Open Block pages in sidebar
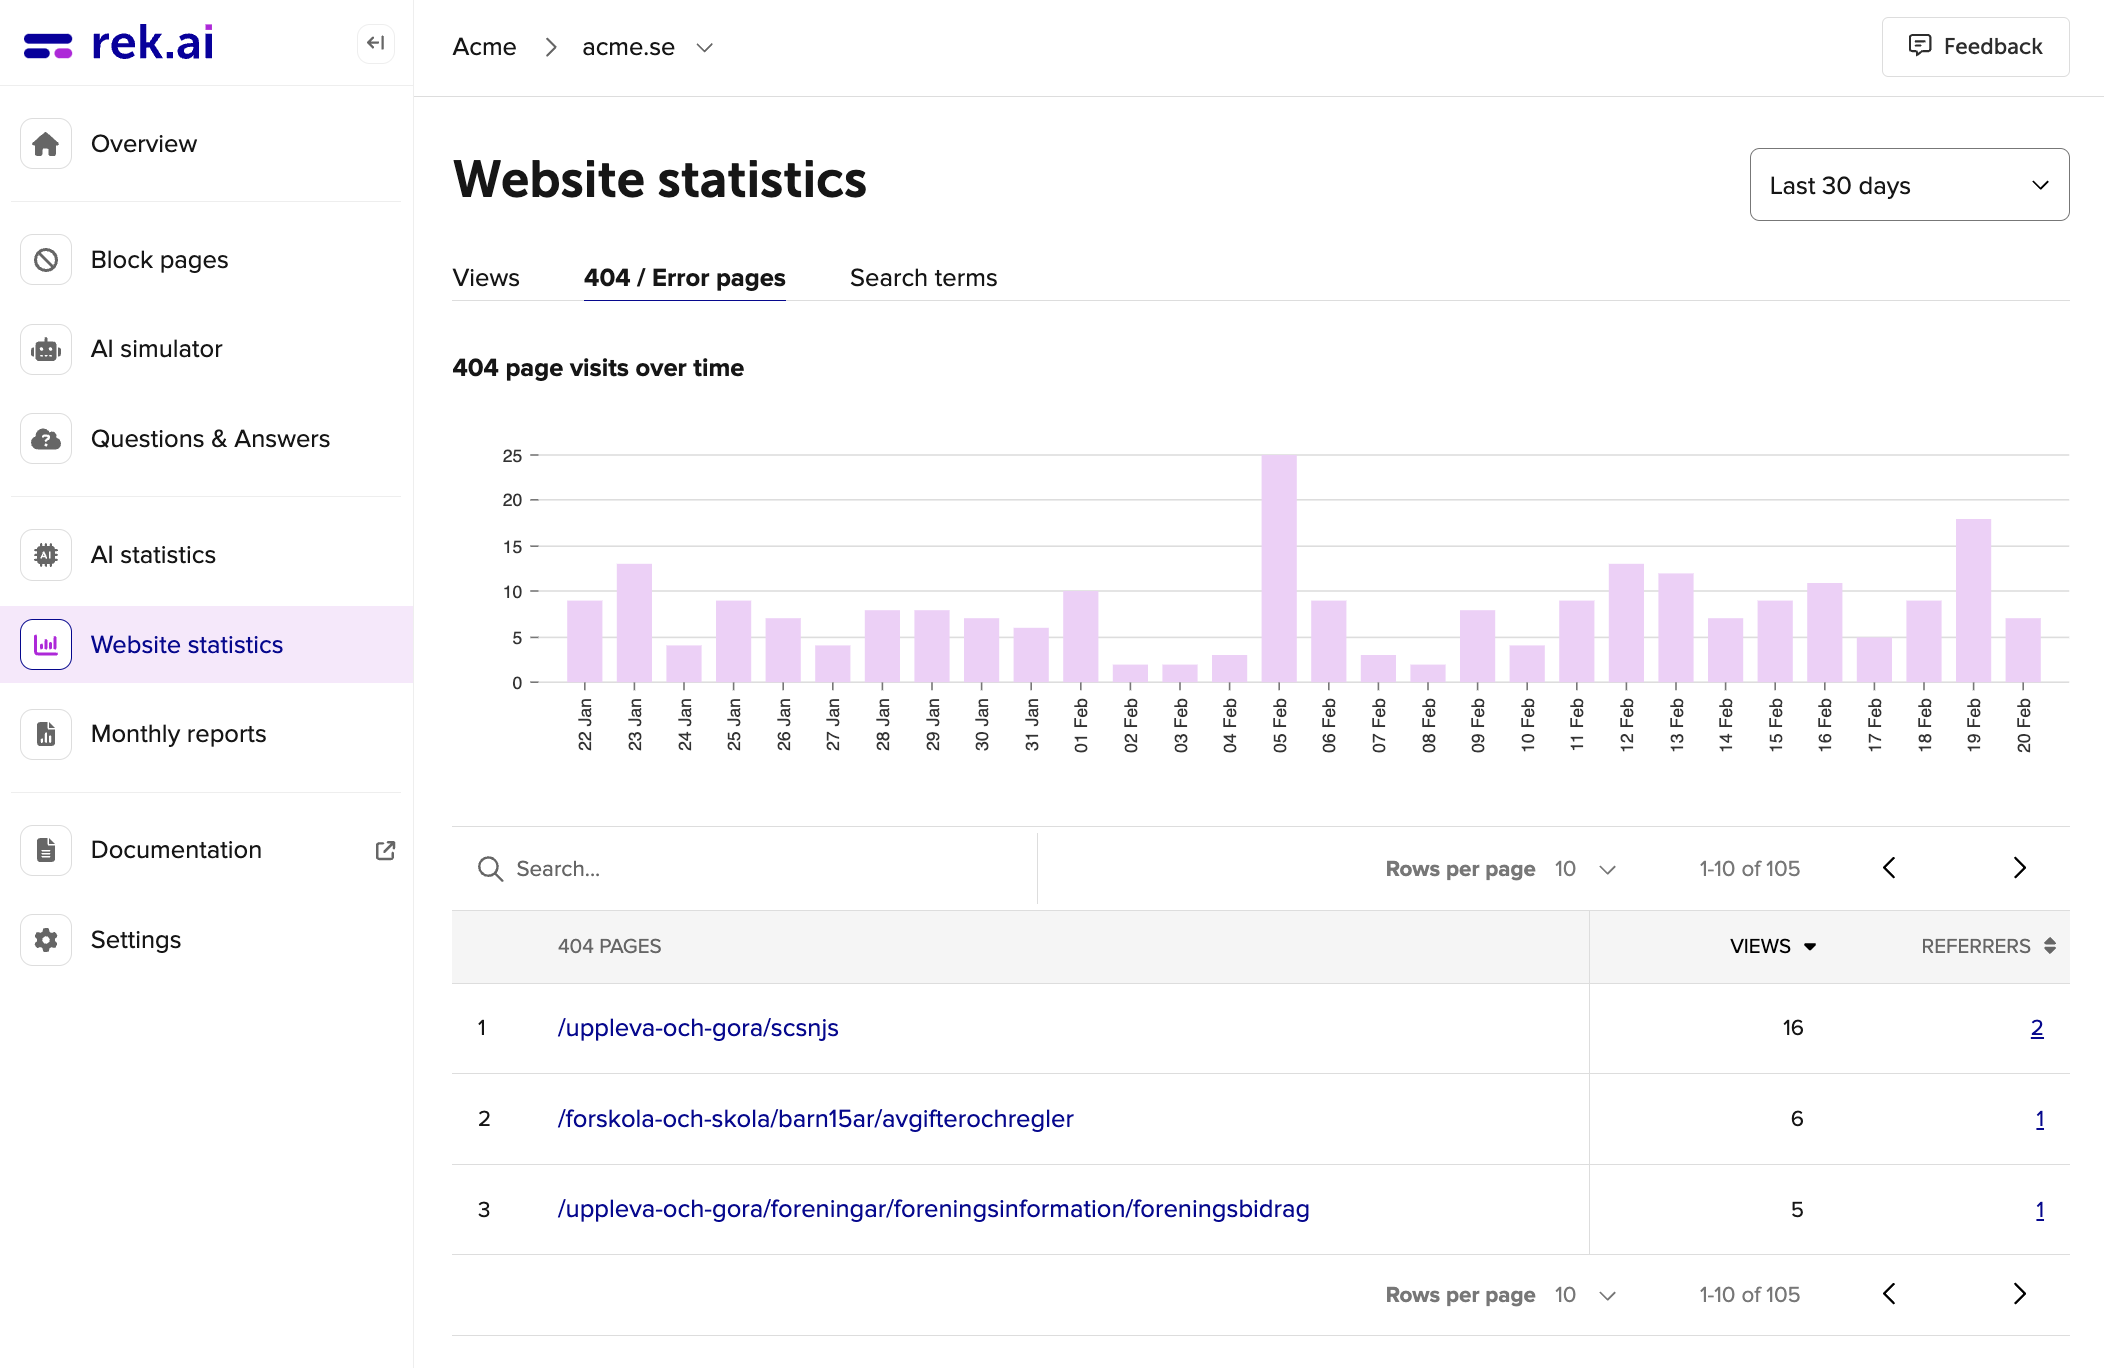 point(206,260)
